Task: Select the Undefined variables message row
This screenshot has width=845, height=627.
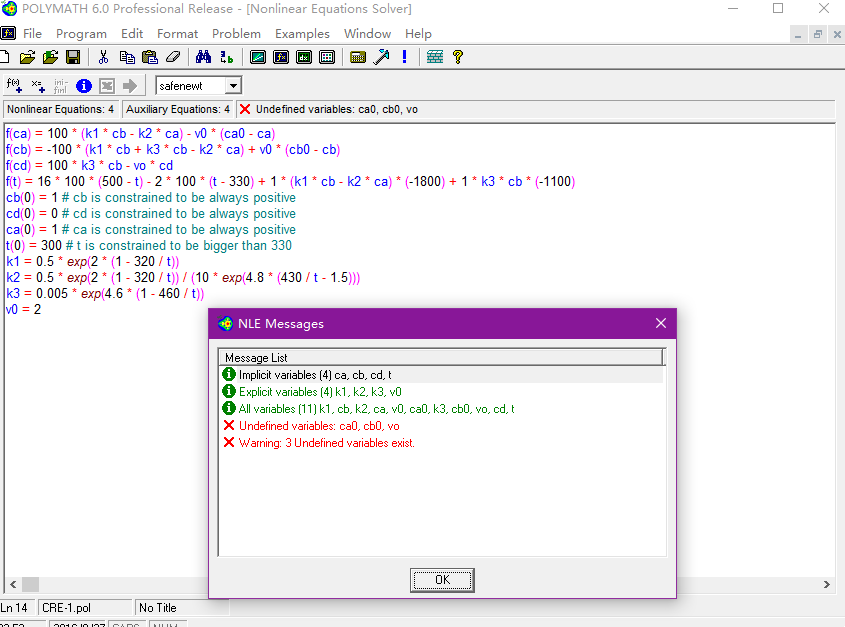Action: 316,426
